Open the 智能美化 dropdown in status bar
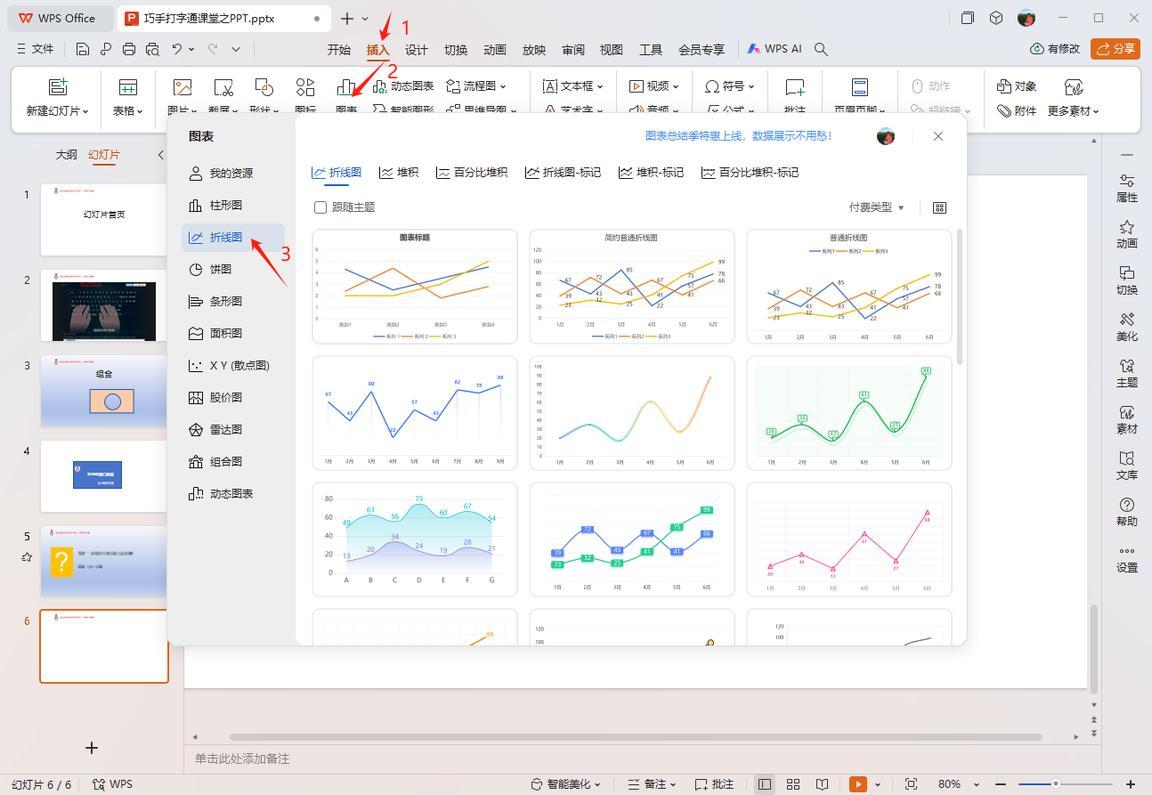 [565, 784]
